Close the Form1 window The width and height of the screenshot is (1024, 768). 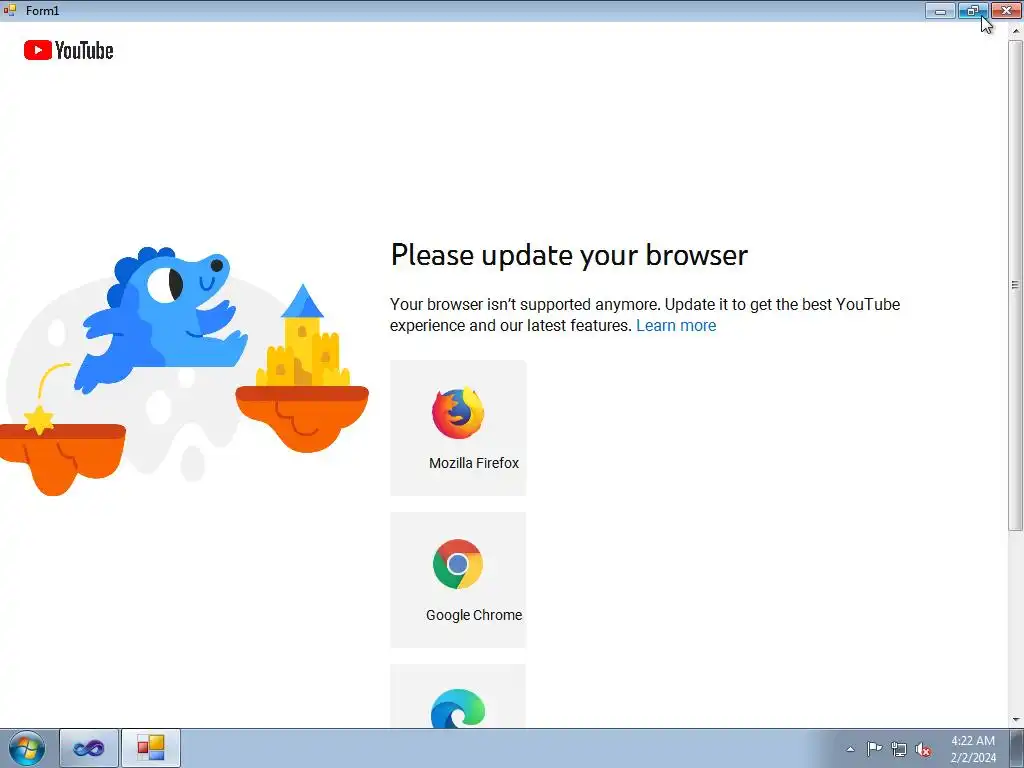tap(1006, 10)
